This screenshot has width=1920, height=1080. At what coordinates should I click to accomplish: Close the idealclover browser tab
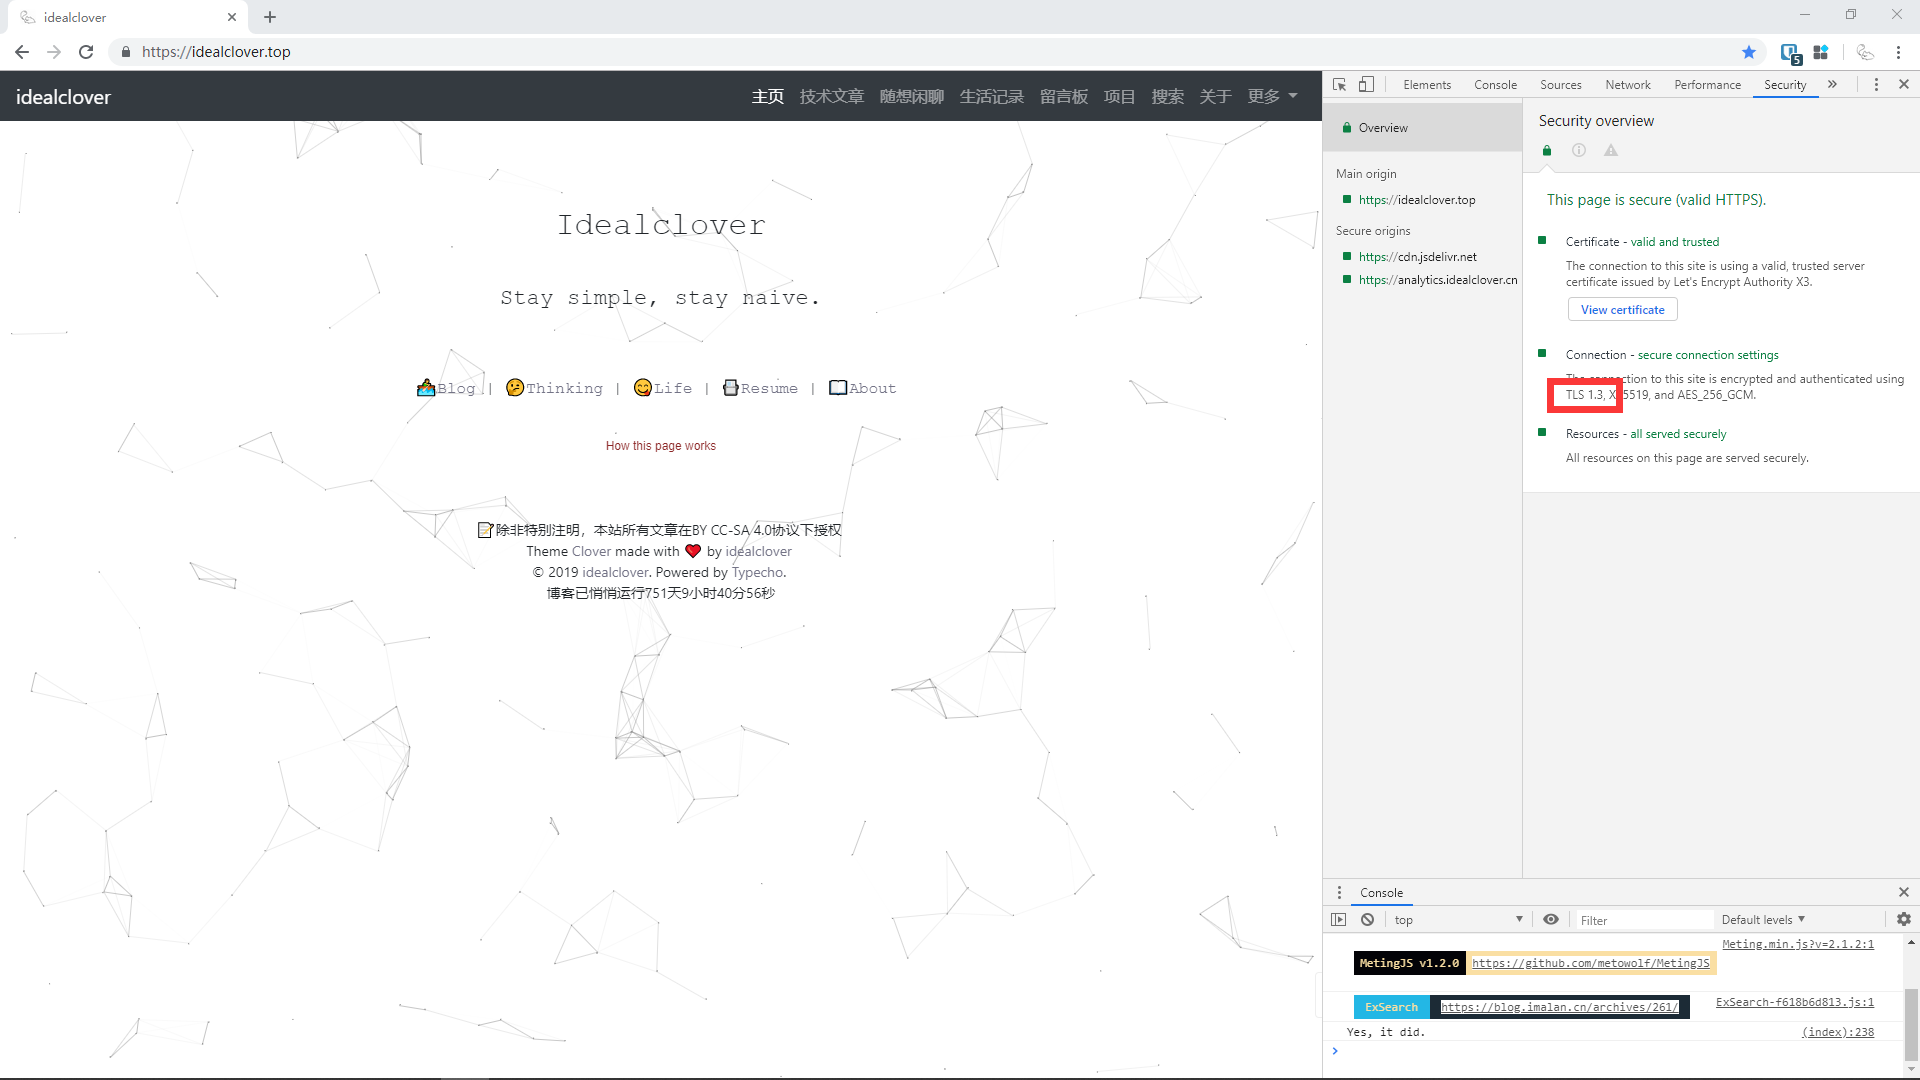point(232,17)
